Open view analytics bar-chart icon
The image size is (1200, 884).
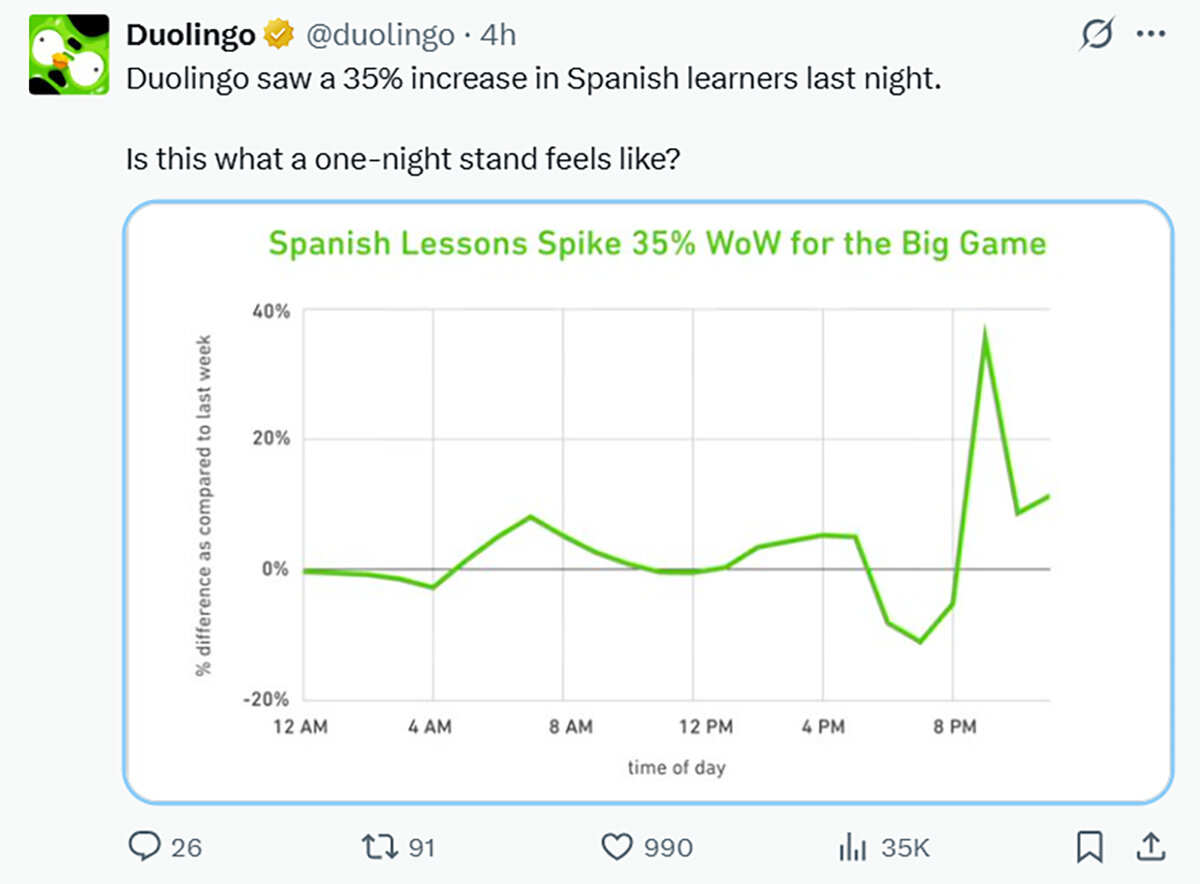851,847
